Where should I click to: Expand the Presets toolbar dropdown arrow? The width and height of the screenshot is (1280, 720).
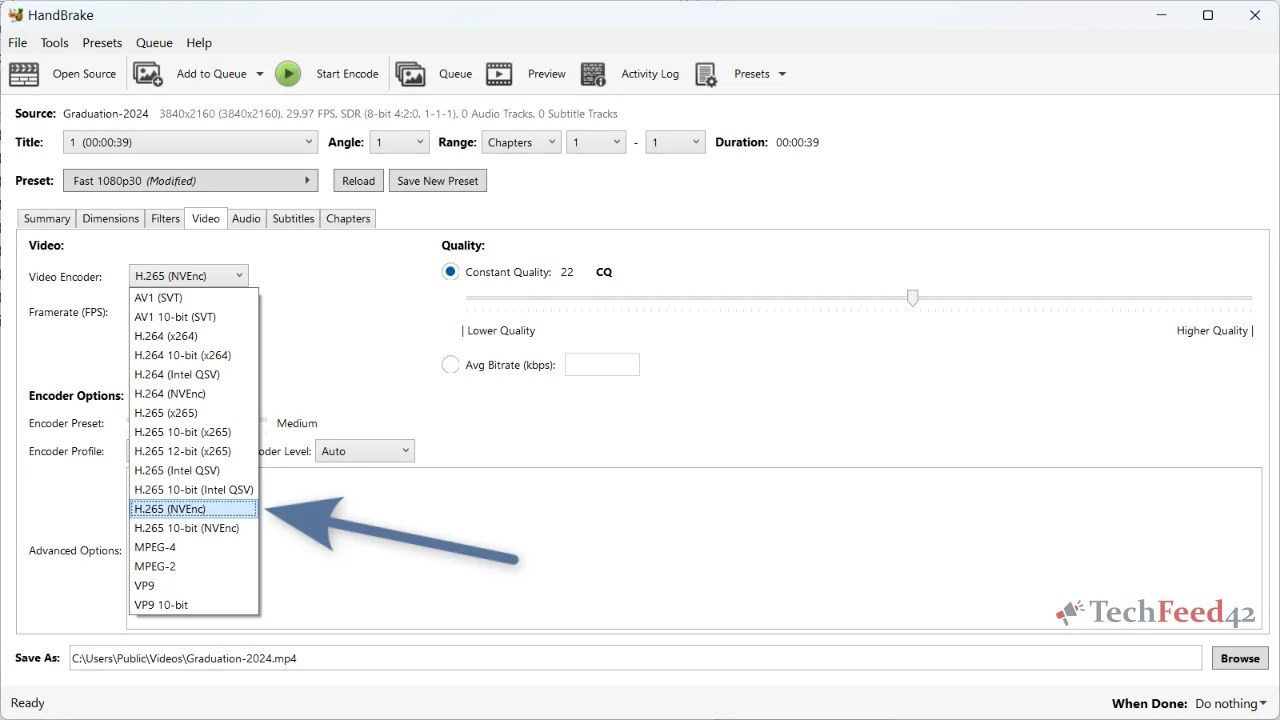(x=782, y=74)
